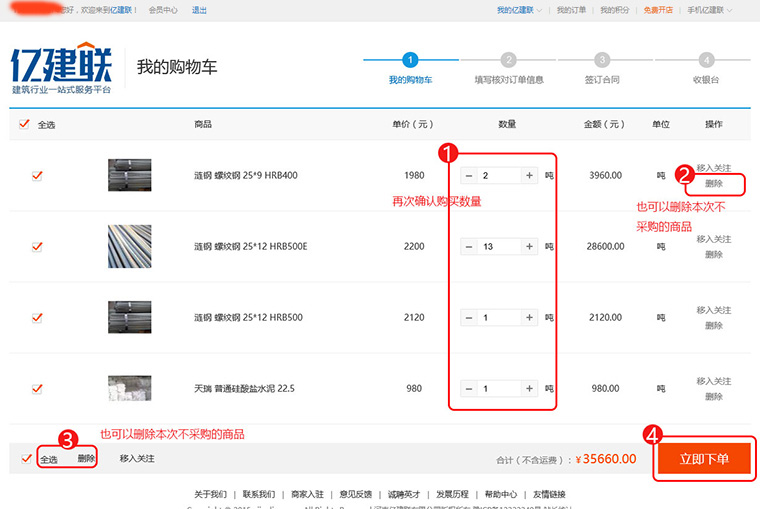Decrease quantity of 螺纹钢 25*12 HRB500E
This screenshot has width=760, height=509.
(x=469, y=246)
